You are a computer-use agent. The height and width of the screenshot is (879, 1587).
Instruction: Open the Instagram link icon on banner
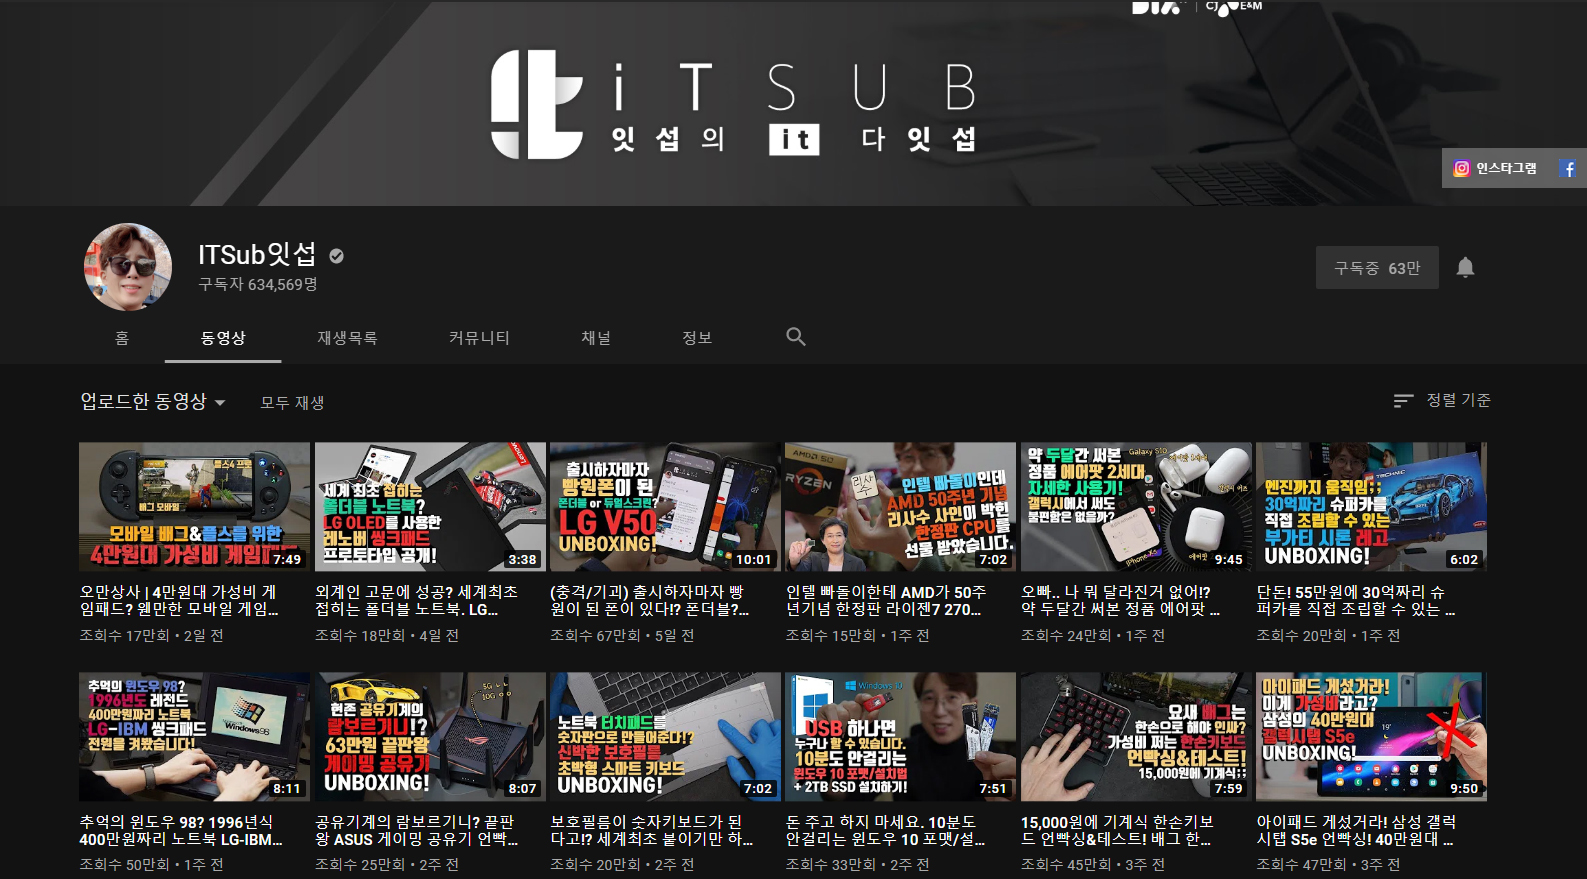(1462, 169)
